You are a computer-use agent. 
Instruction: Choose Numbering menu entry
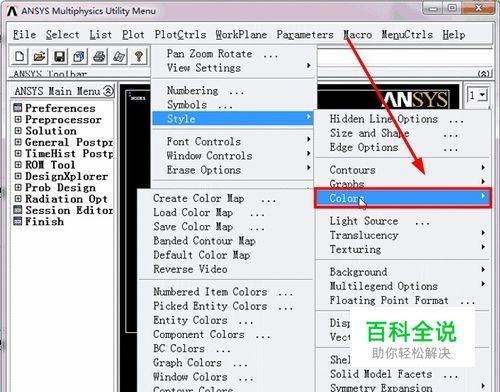pyautogui.click(x=232, y=91)
